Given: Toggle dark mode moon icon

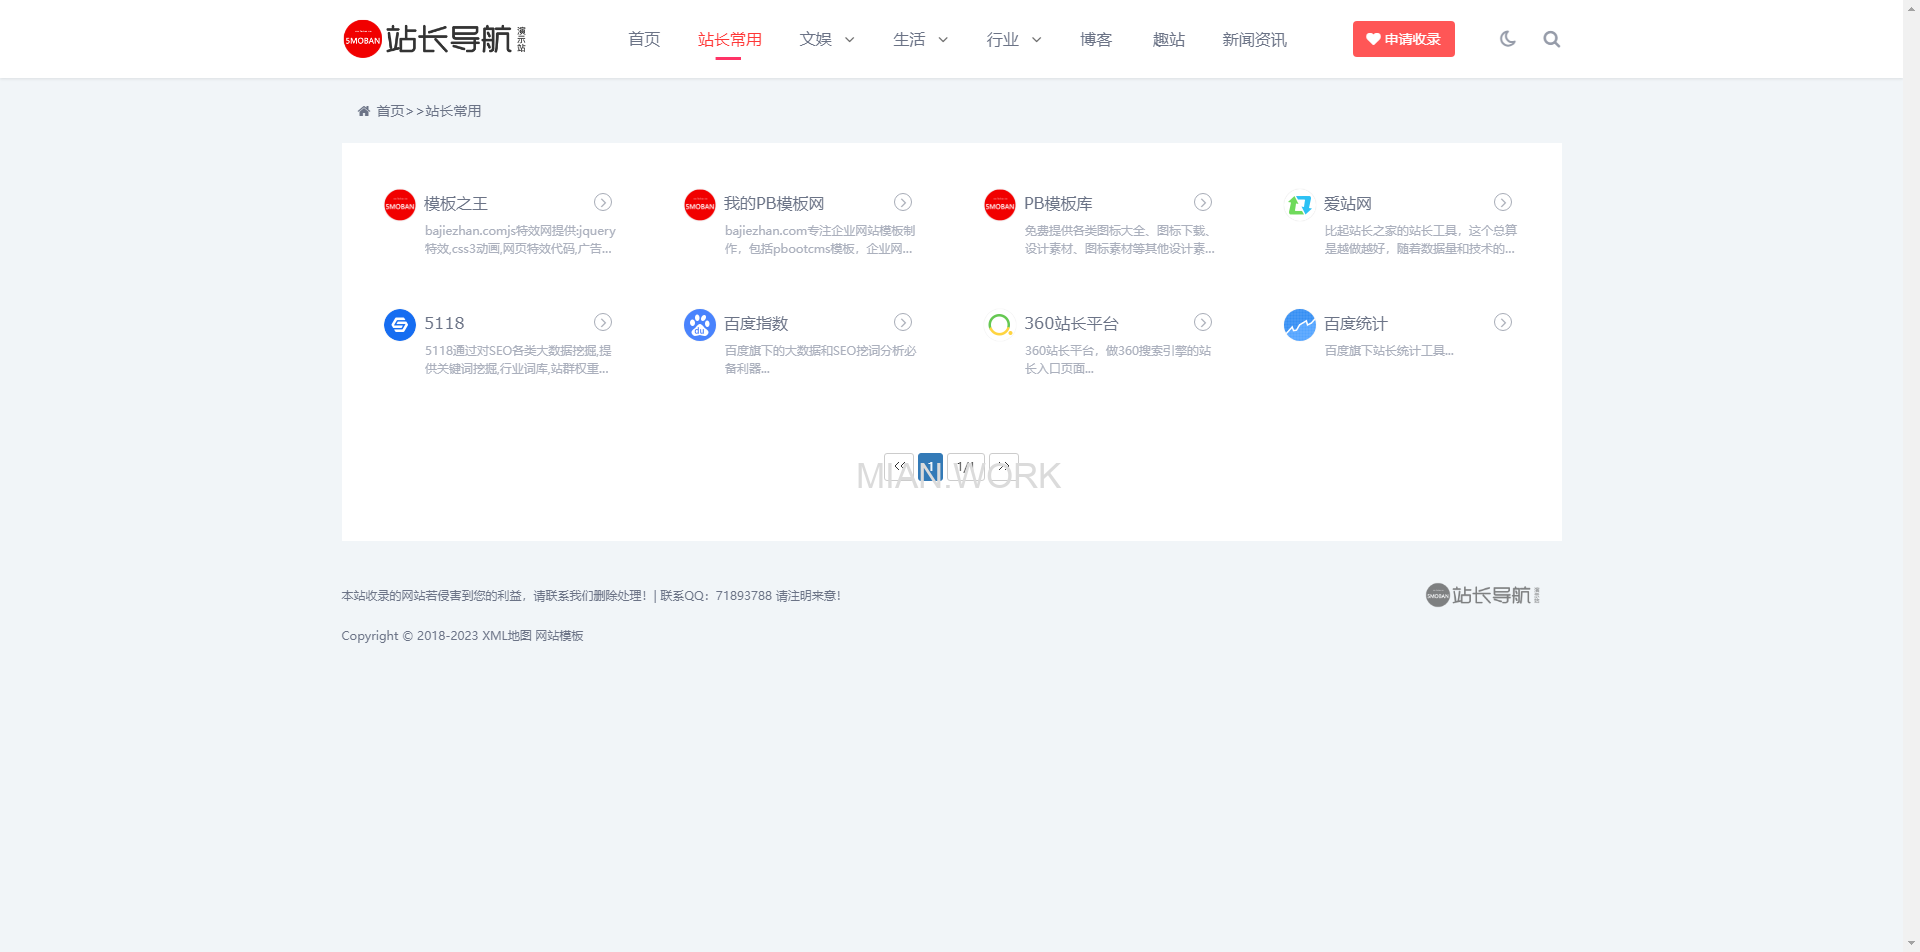Looking at the screenshot, I should (x=1508, y=39).
